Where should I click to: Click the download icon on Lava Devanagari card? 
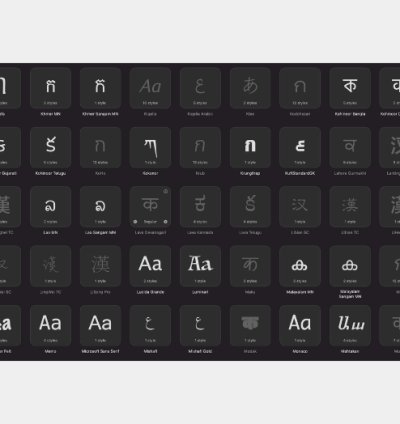165,191
